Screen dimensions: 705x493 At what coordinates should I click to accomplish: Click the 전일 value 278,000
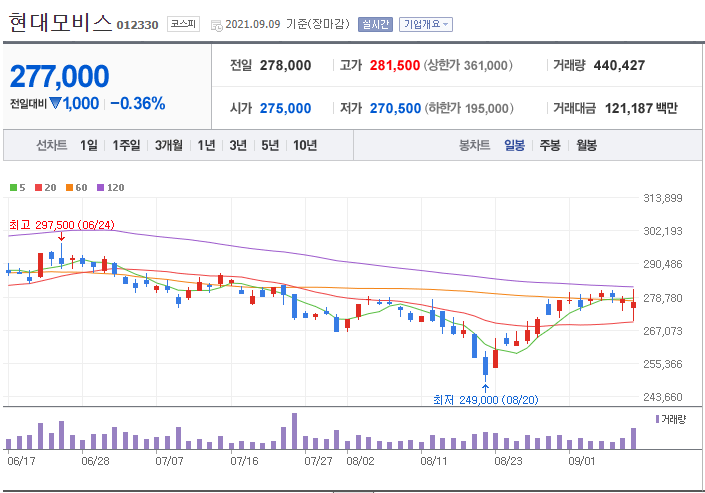point(286,66)
